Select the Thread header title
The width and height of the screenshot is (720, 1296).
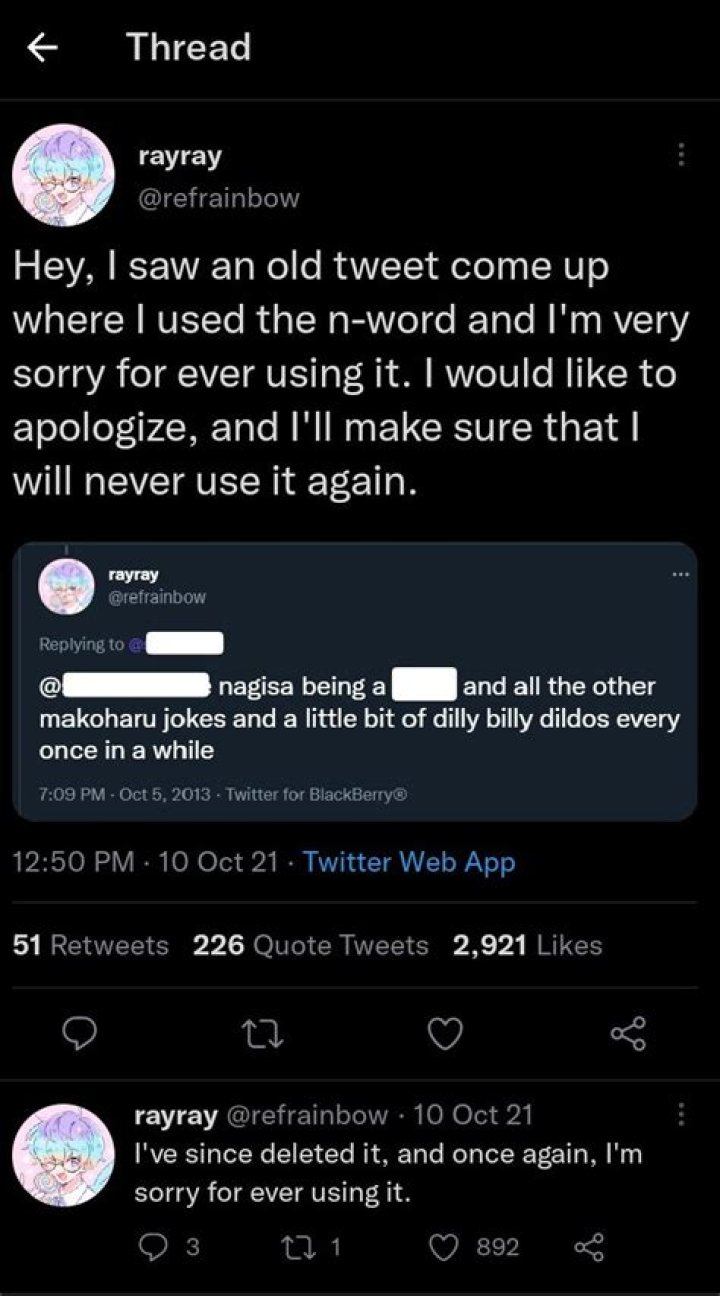point(188,46)
